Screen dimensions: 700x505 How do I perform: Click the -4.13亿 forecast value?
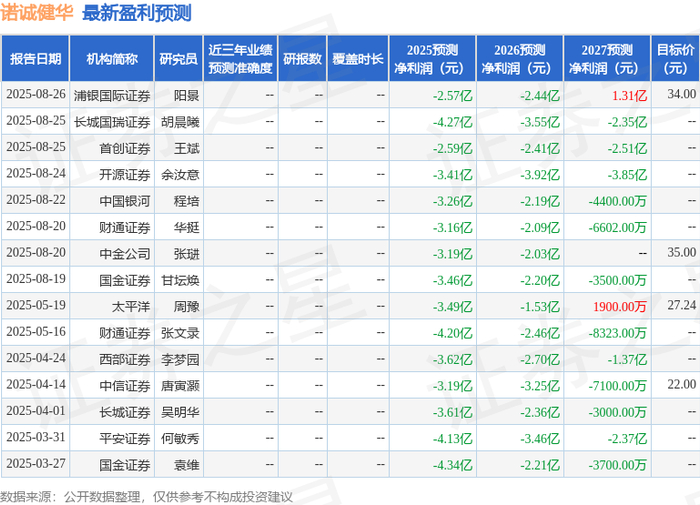click(452, 438)
